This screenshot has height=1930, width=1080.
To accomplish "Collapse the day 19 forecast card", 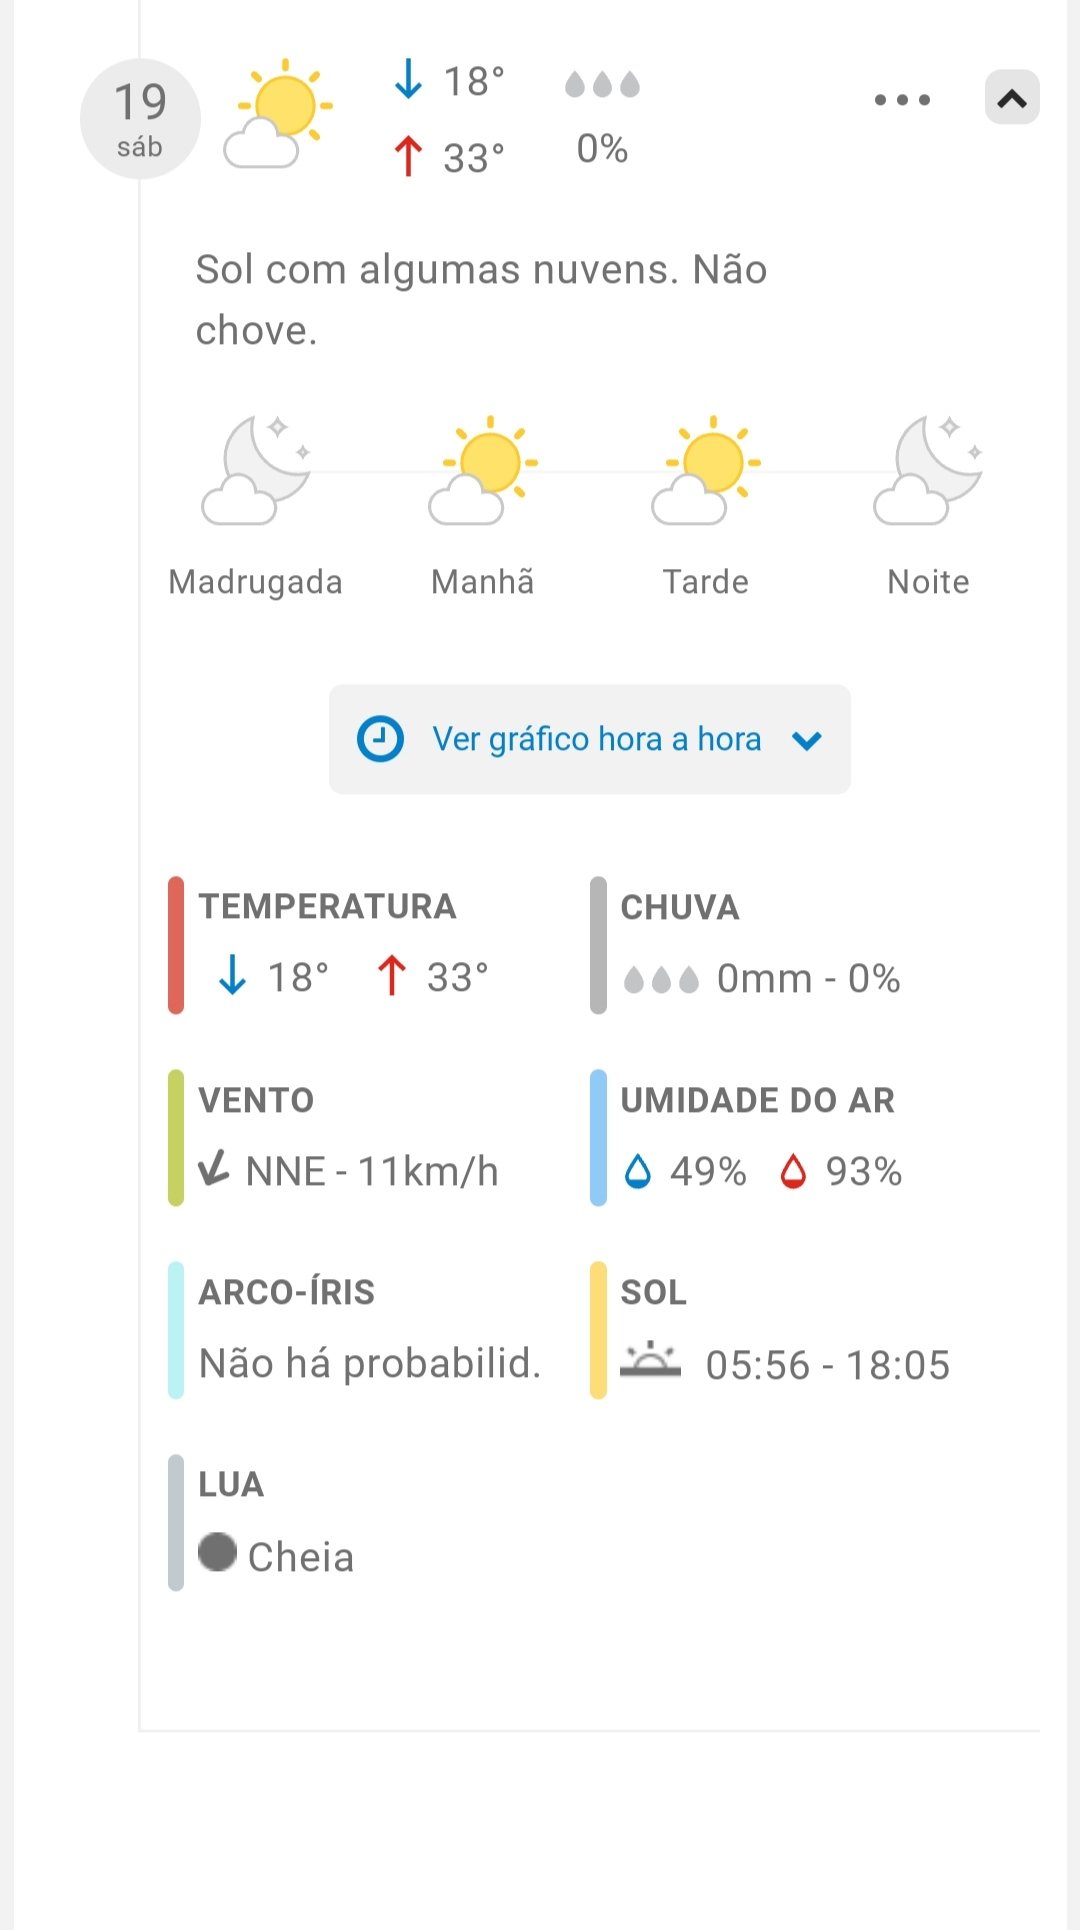I will click(x=1012, y=98).
